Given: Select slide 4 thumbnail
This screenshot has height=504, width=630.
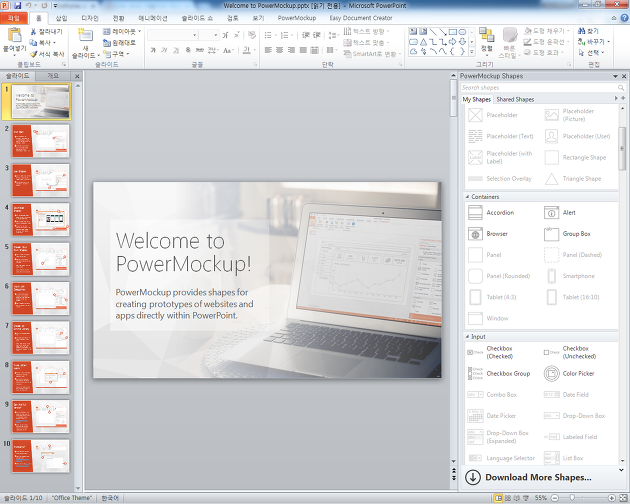Looking at the screenshot, I should click(41, 219).
